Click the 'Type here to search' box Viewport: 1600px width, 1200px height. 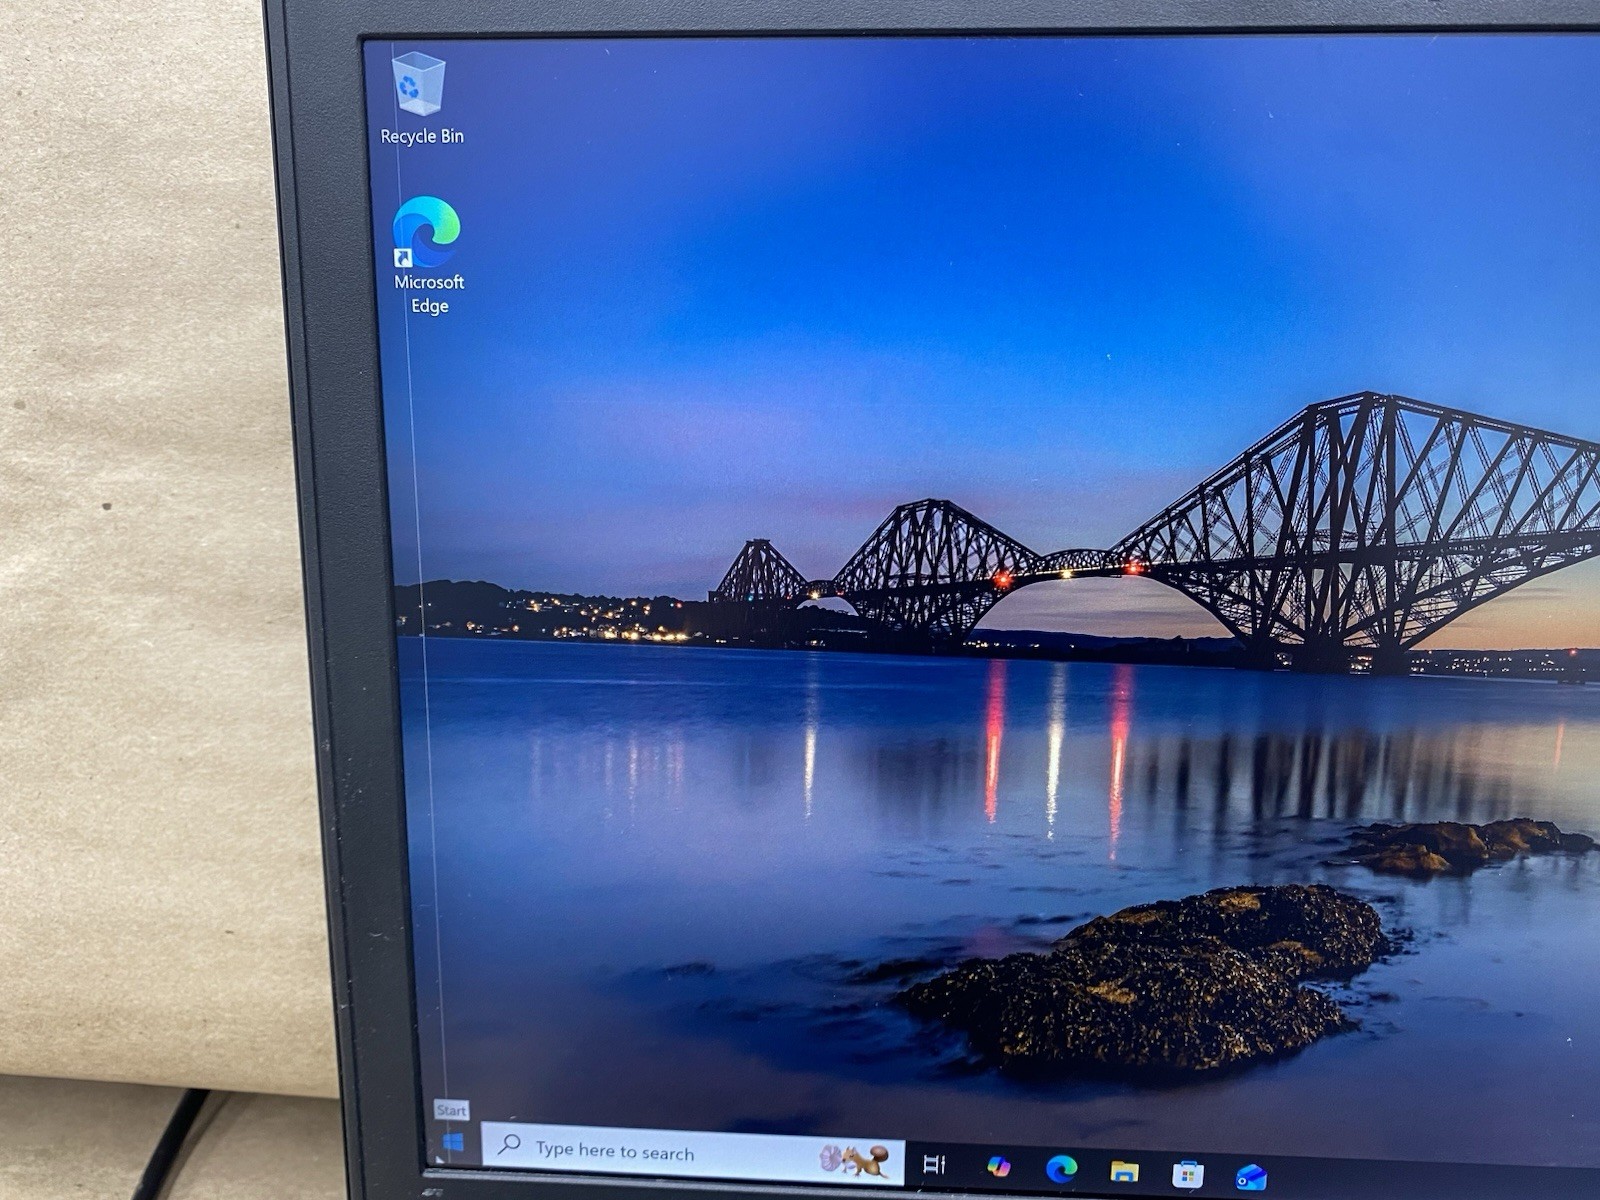tap(693, 1154)
